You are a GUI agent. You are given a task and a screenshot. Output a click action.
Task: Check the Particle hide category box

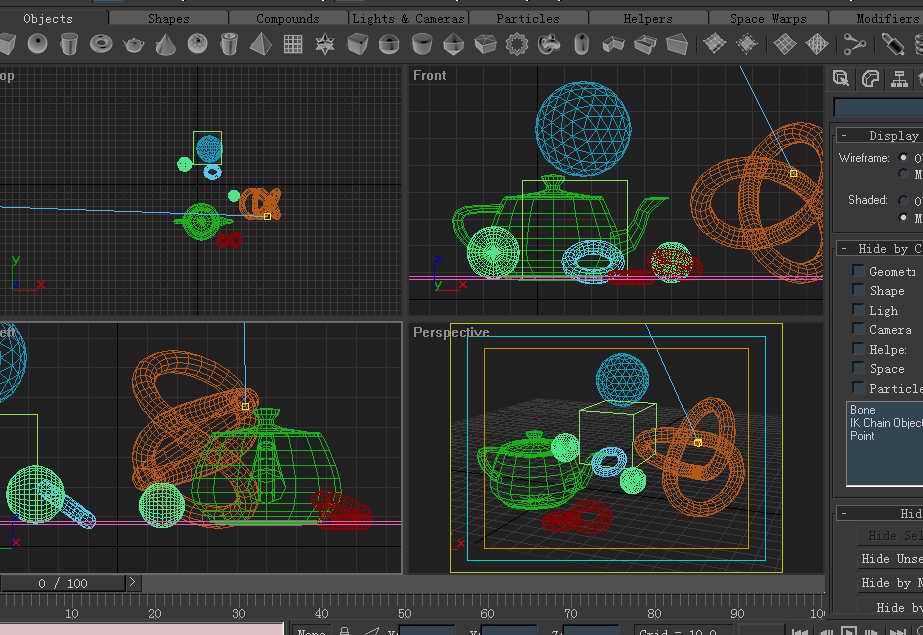click(858, 387)
